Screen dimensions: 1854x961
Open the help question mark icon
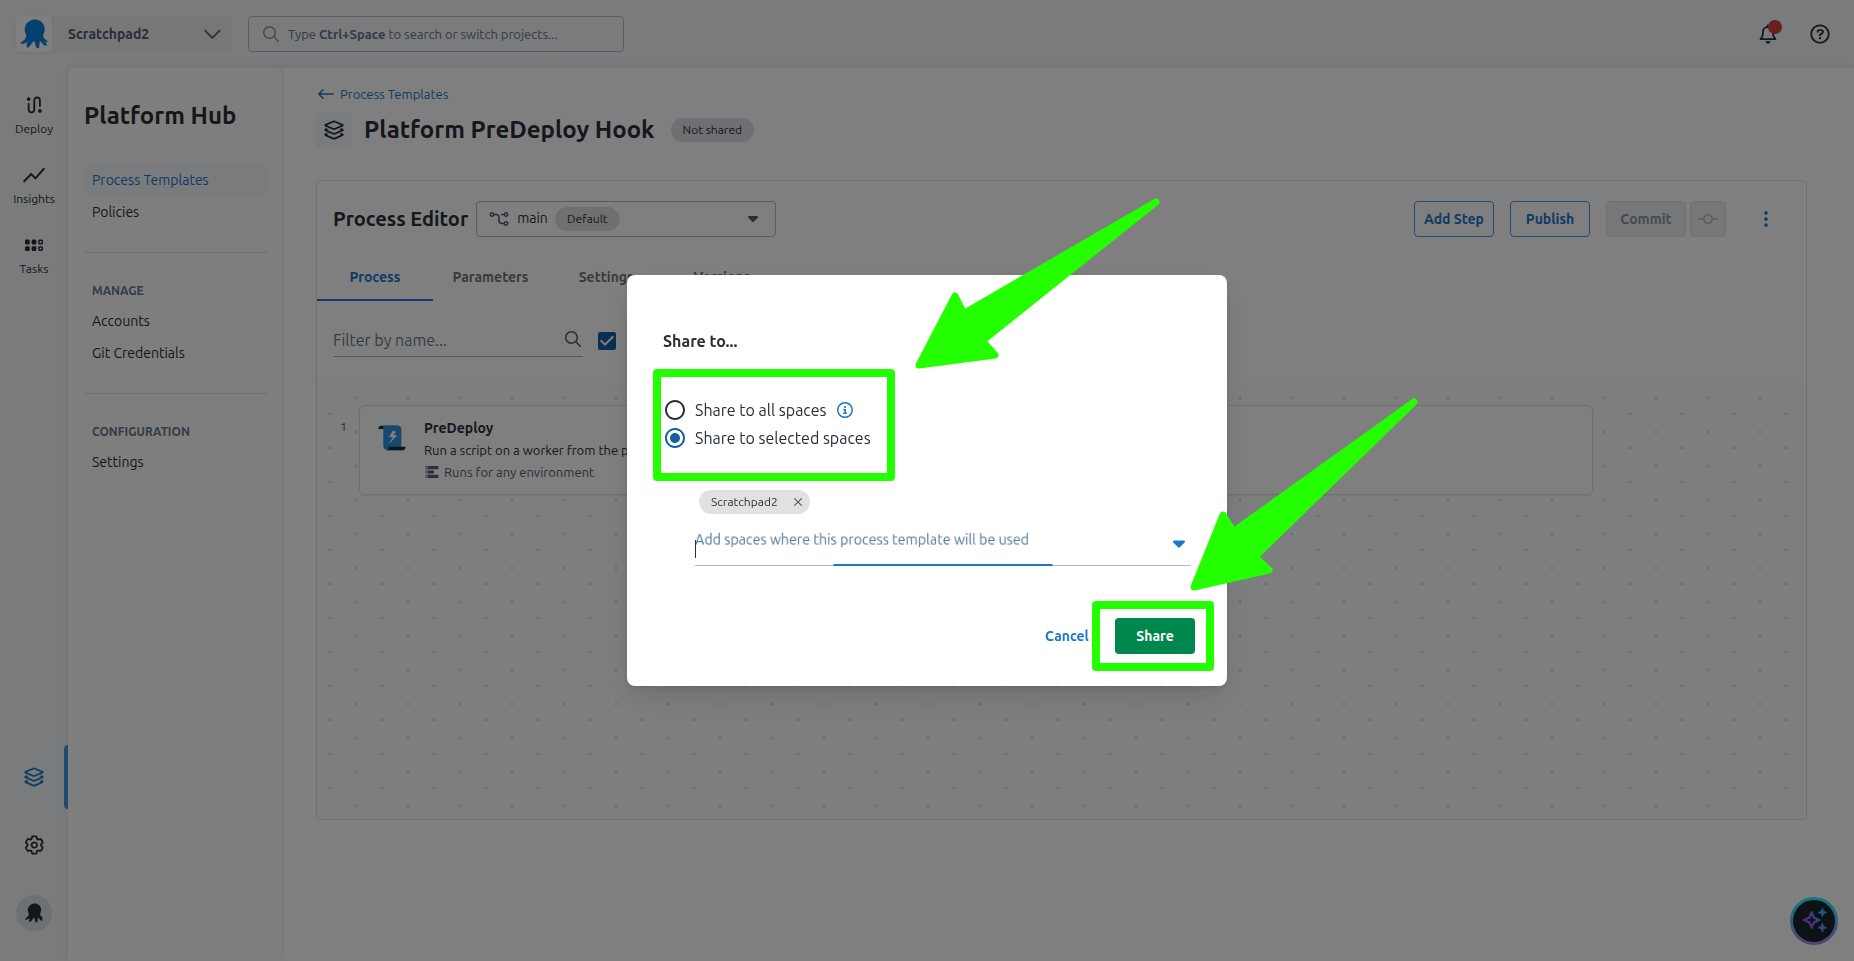click(x=1819, y=33)
